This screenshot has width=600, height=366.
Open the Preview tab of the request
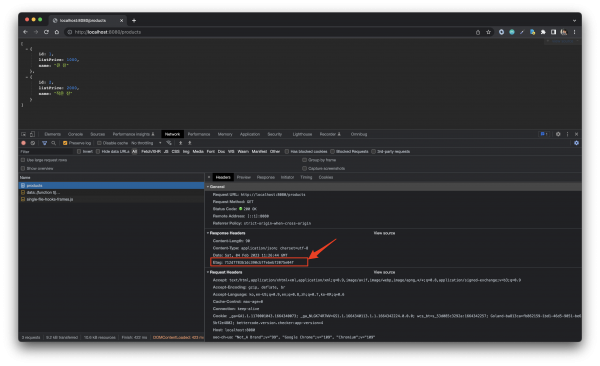click(244, 177)
